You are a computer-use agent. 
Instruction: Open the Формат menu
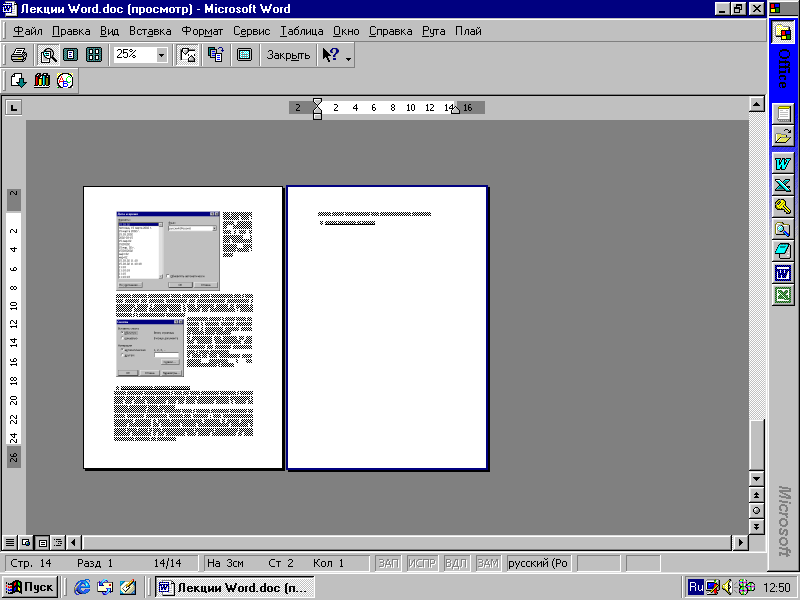coord(203,31)
